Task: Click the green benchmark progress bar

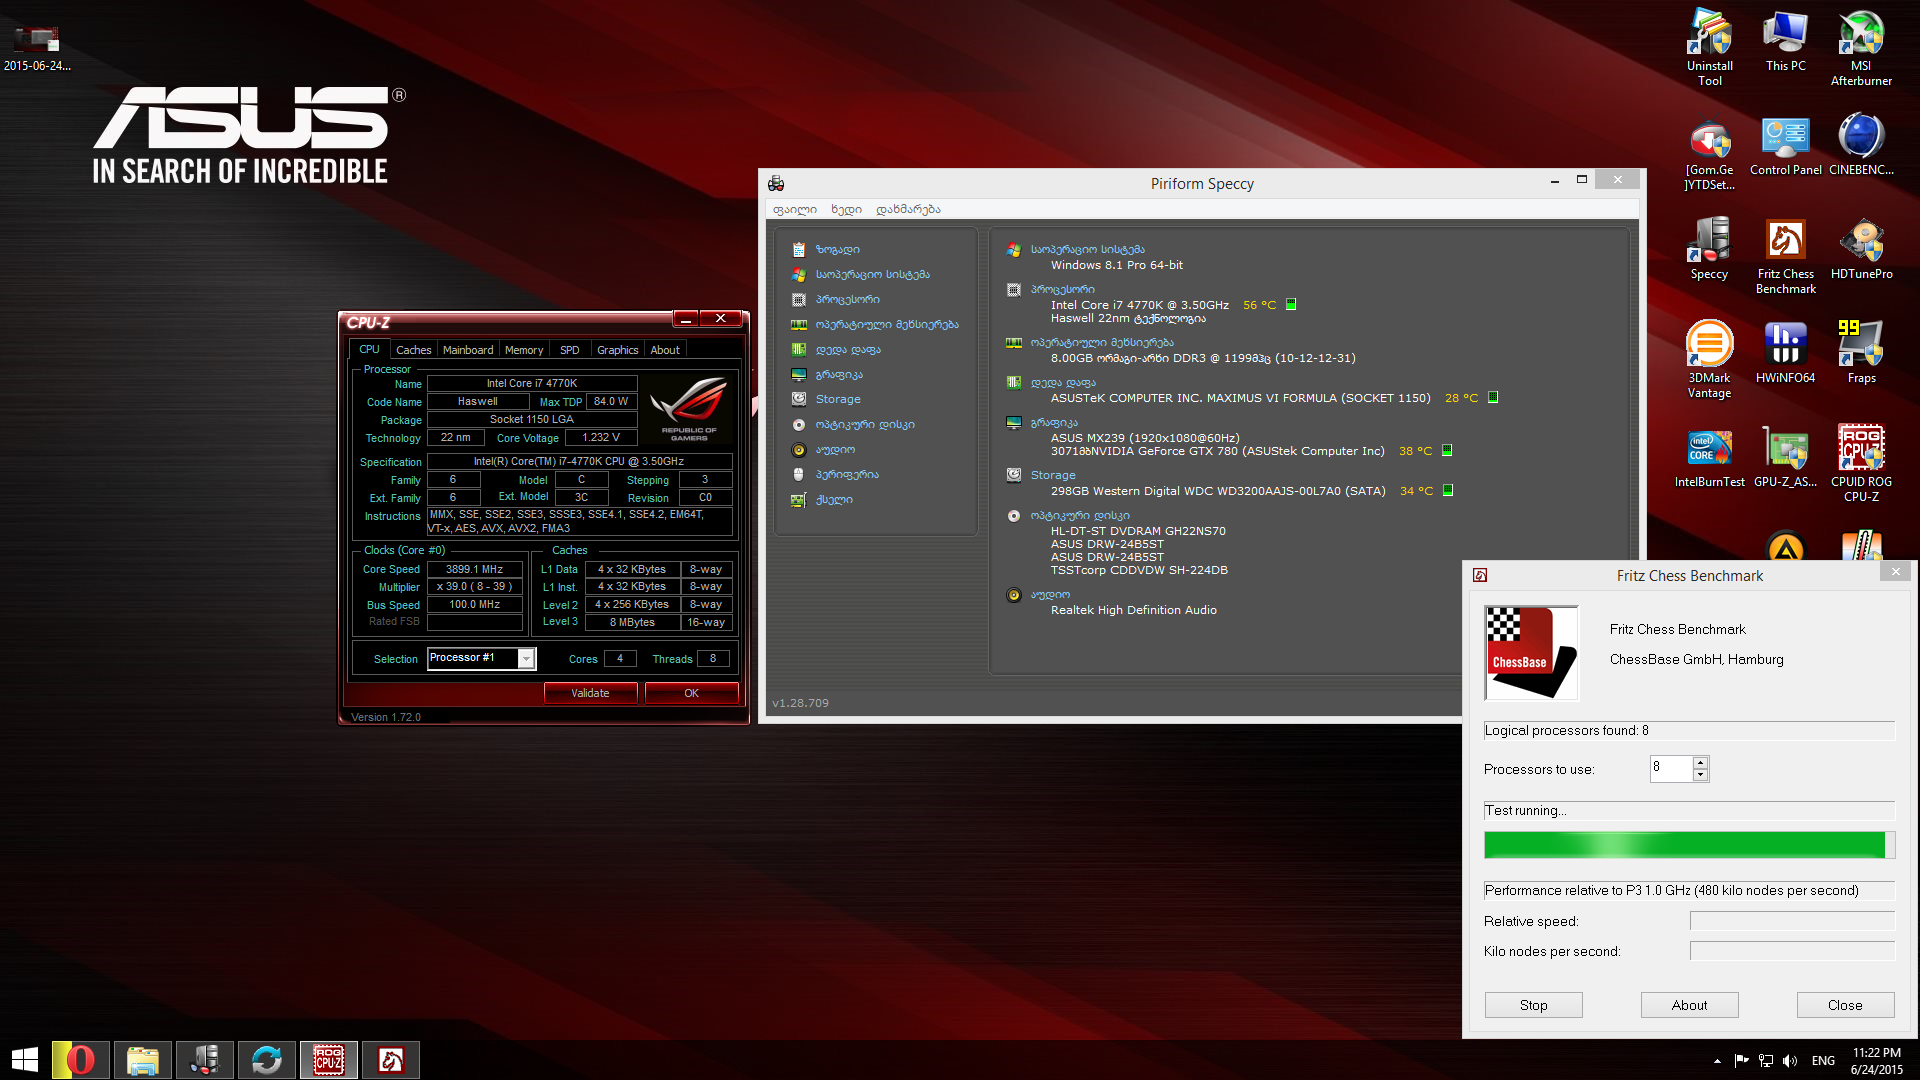Action: click(1684, 845)
